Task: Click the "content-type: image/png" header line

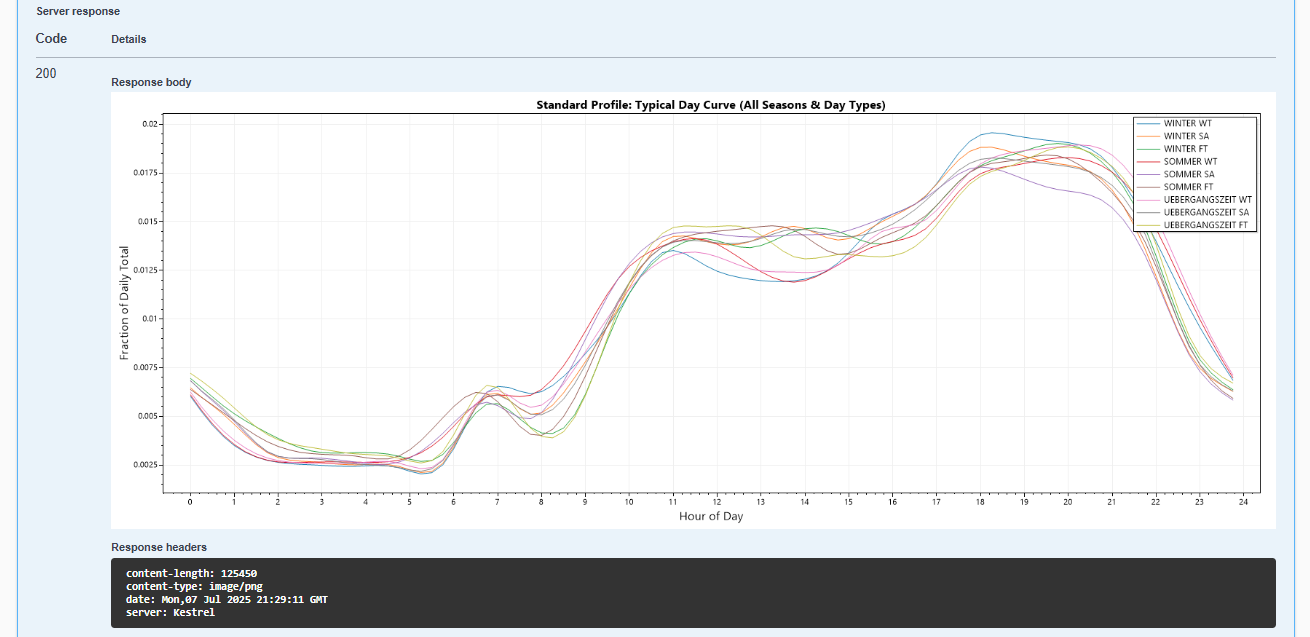Action: [x=194, y=586]
